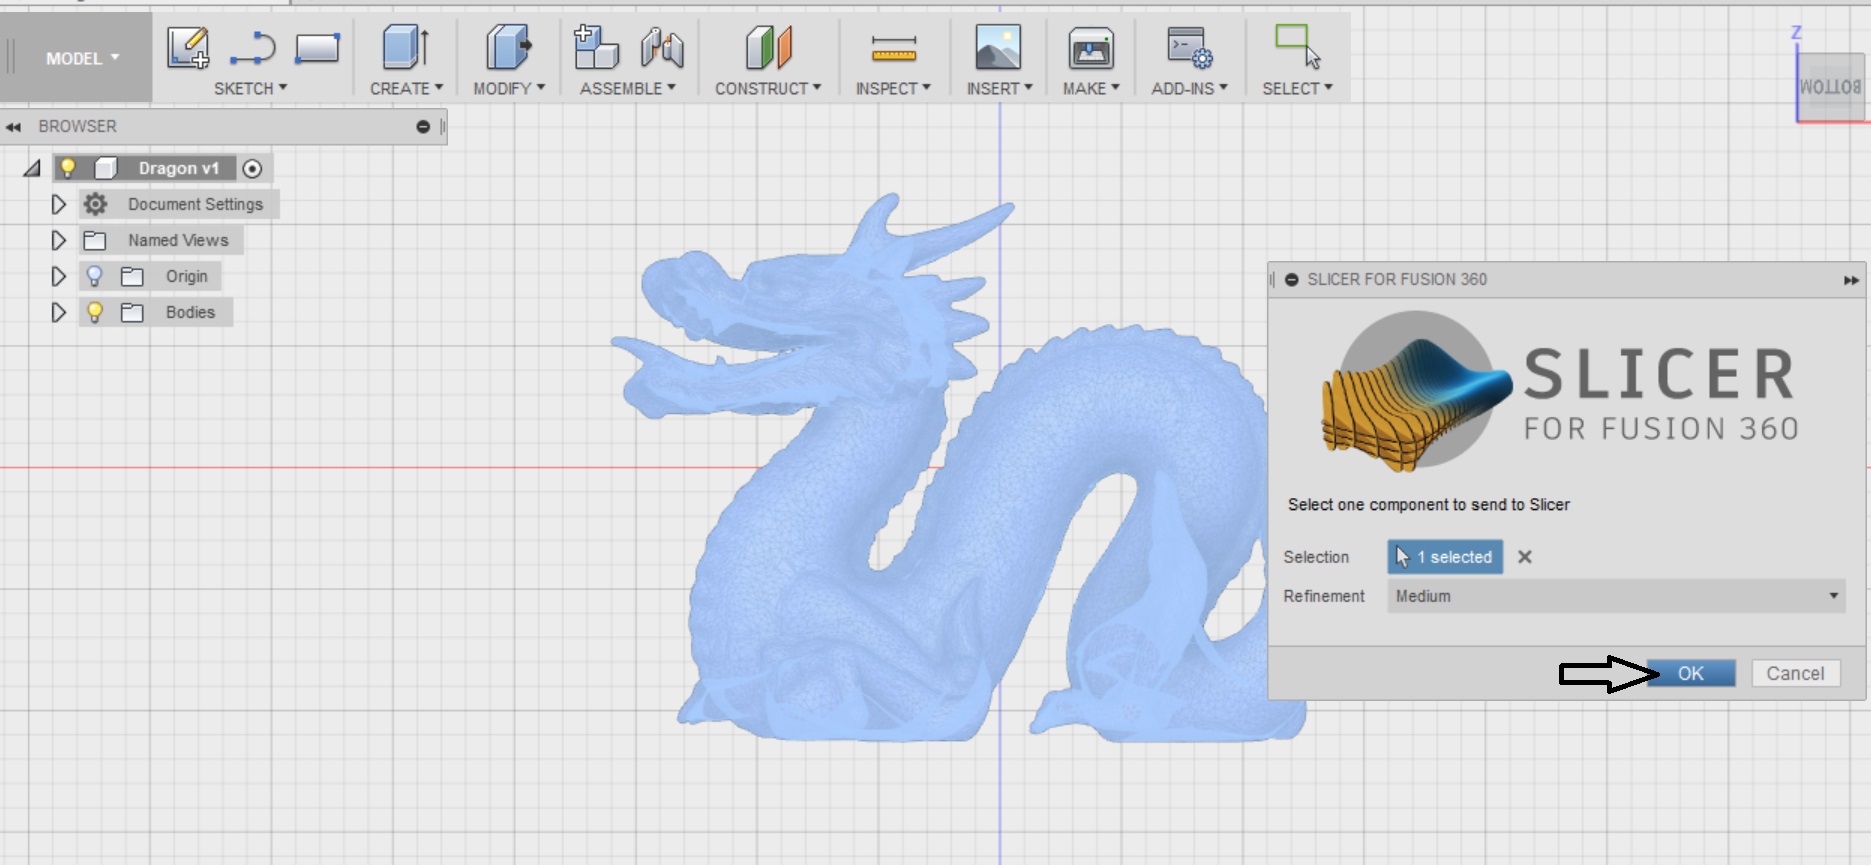Open the Refinement Medium dropdown
Viewport: 1871px width, 865px height.
click(x=1616, y=596)
